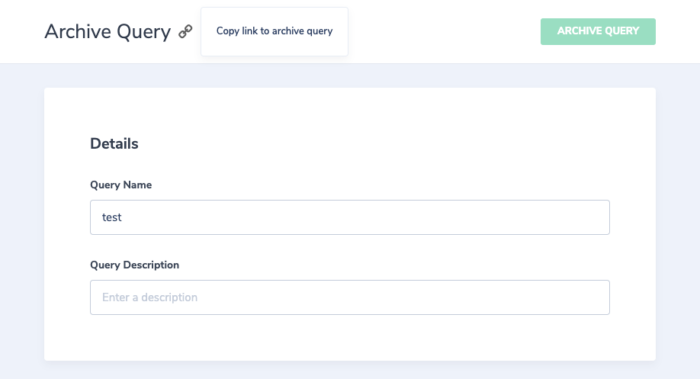This screenshot has height=379, width=700.
Task: Click the white Details card background
Action: 350,112
